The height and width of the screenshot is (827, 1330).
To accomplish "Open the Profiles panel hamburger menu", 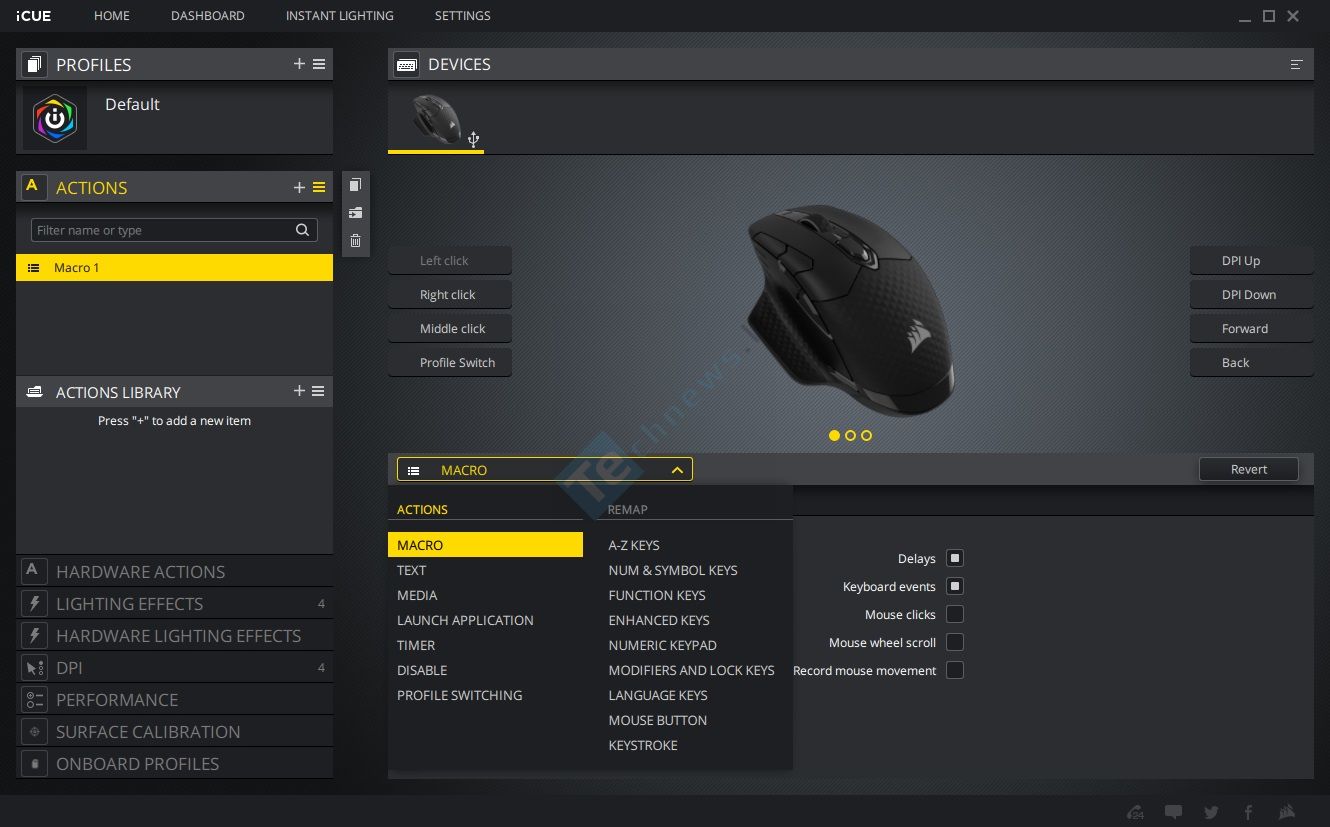I will click(x=319, y=64).
